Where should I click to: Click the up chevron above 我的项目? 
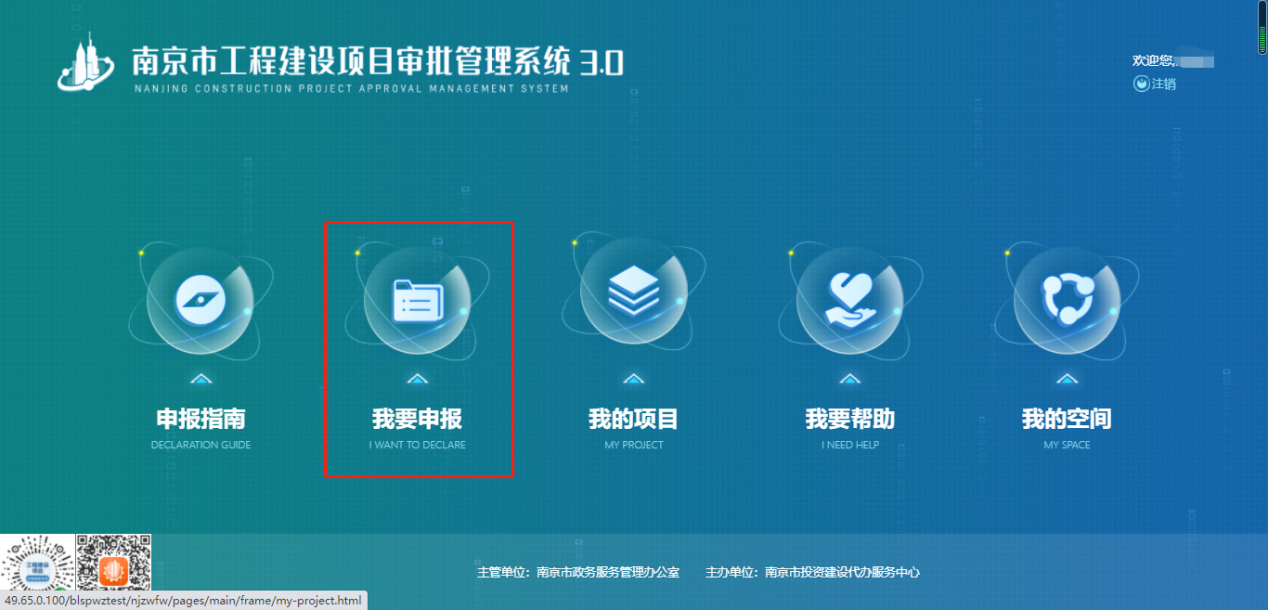click(x=634, y=379)
